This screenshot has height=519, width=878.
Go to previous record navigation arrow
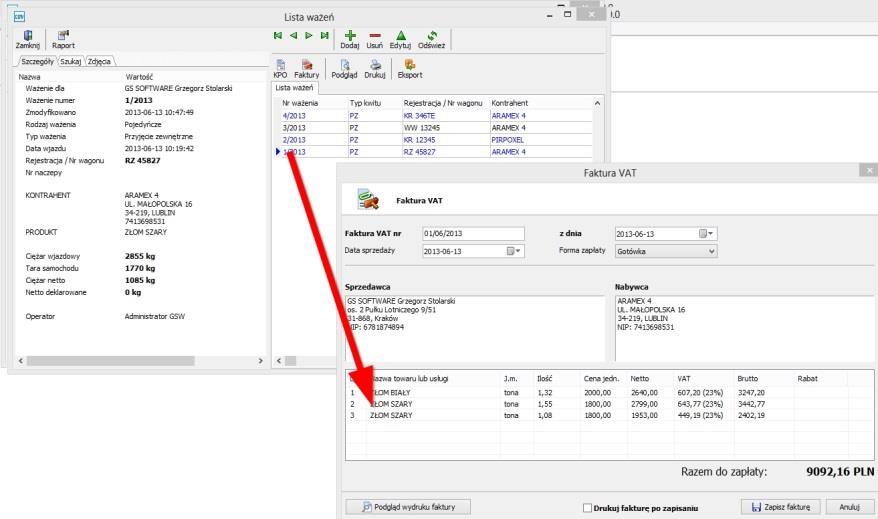(x=293, y=35)
